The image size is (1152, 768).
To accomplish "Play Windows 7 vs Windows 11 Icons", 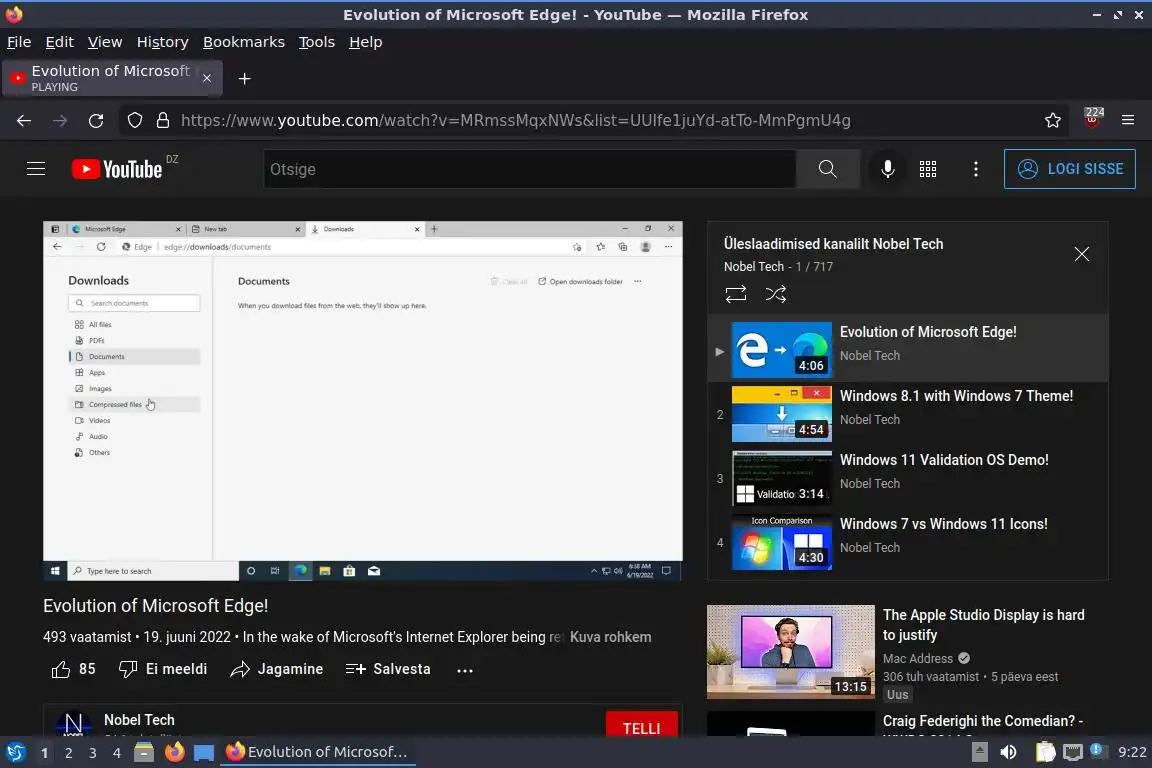I will click(x=908, y=542).
